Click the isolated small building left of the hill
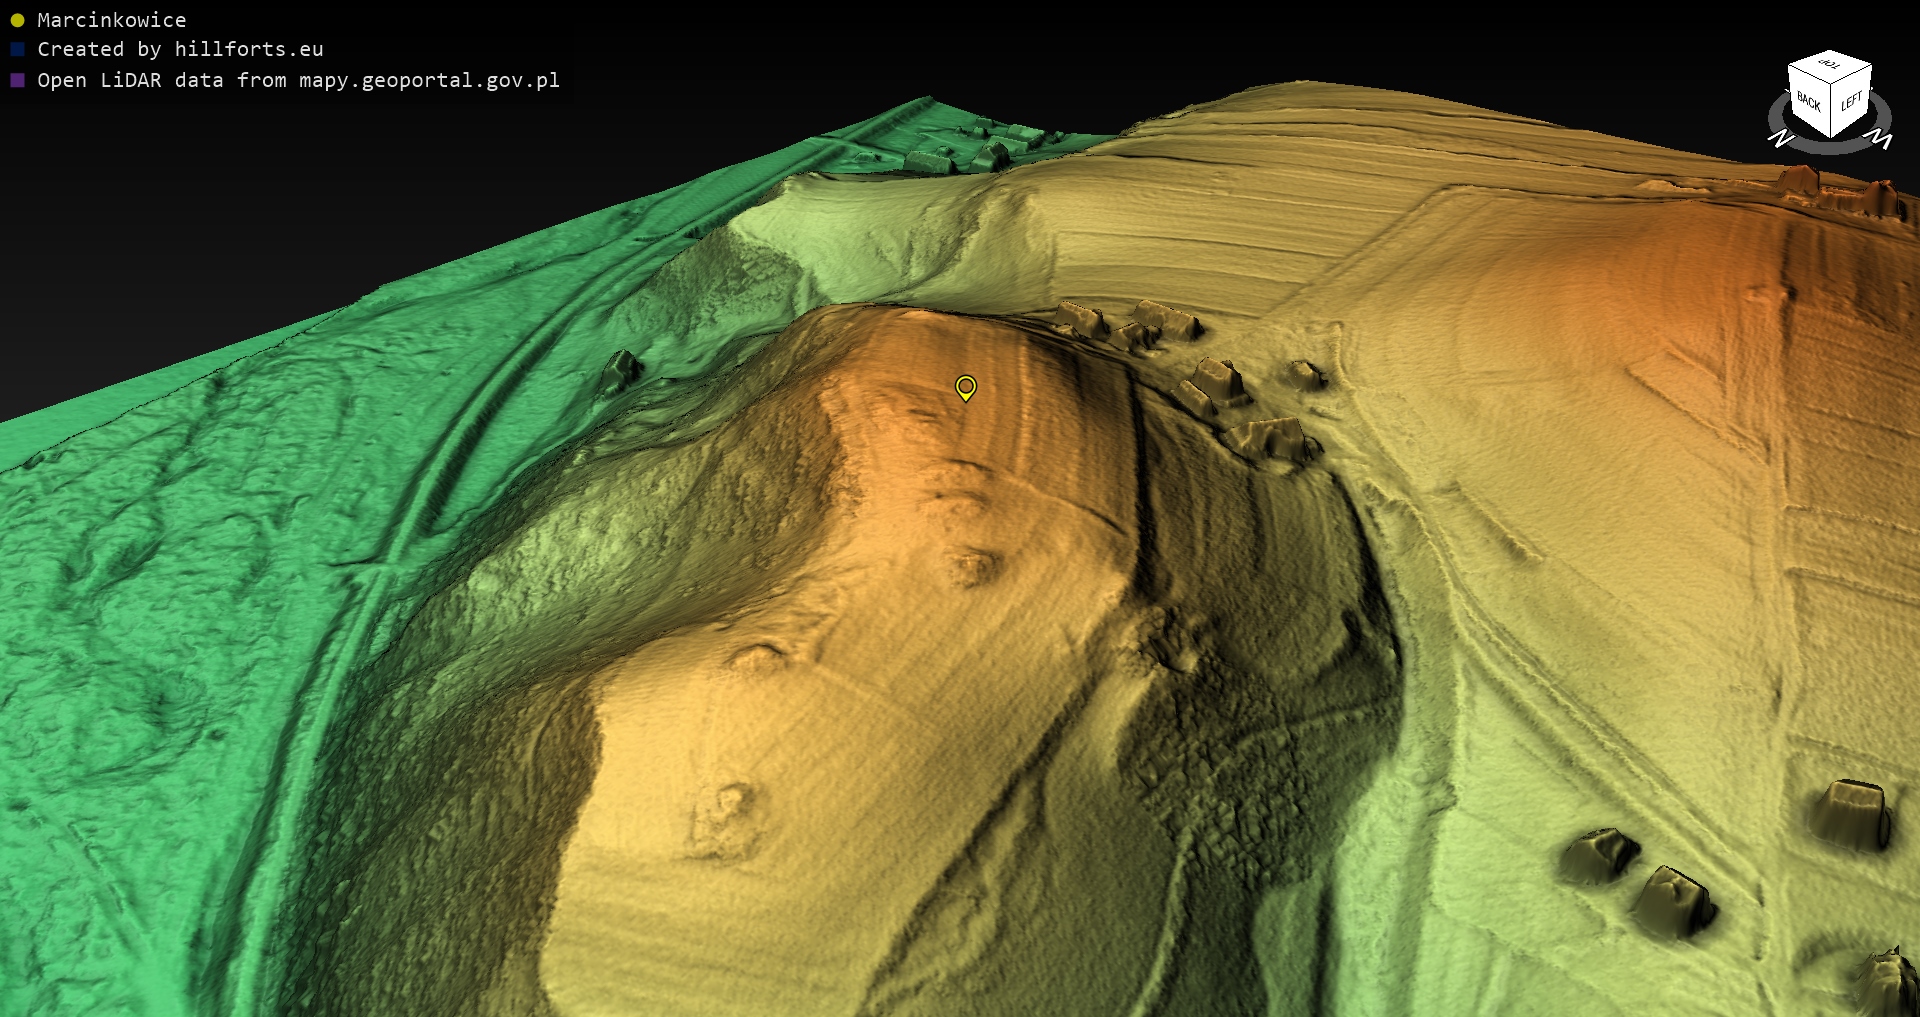The width and height of the screenshot is (1920, 1017). (x=621, y=369)
